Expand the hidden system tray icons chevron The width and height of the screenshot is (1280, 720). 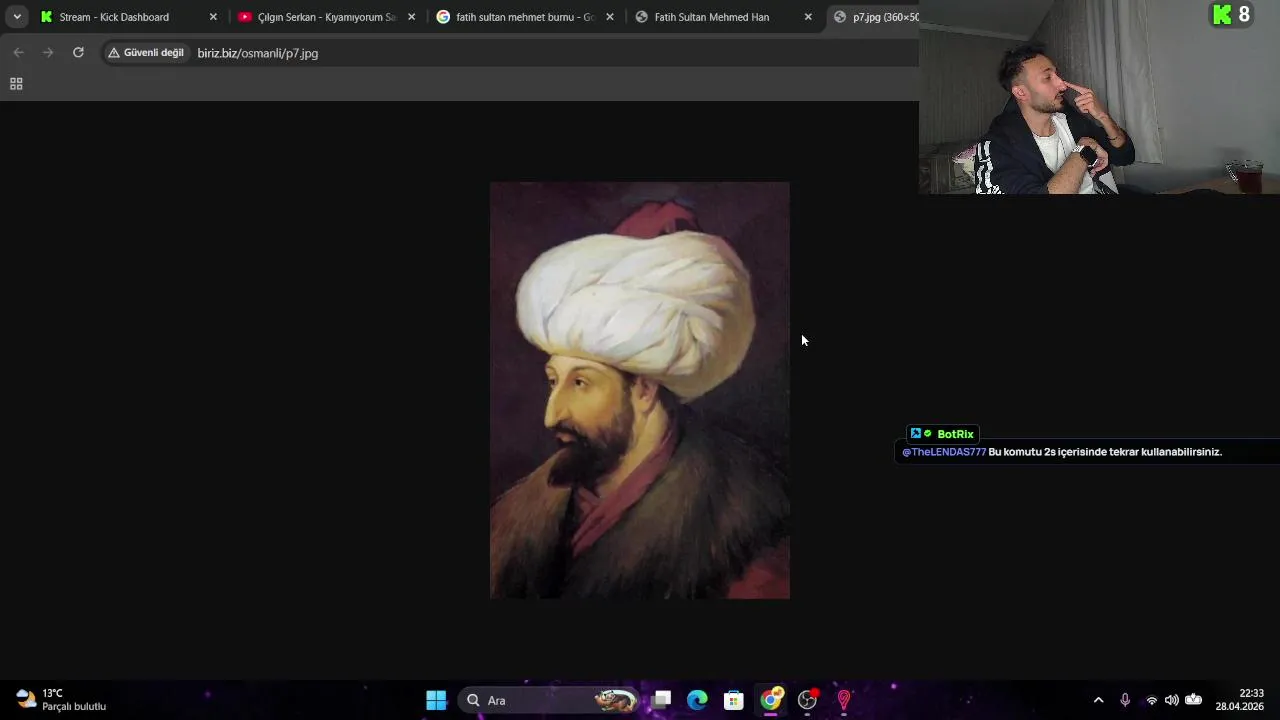[1098, 700]
